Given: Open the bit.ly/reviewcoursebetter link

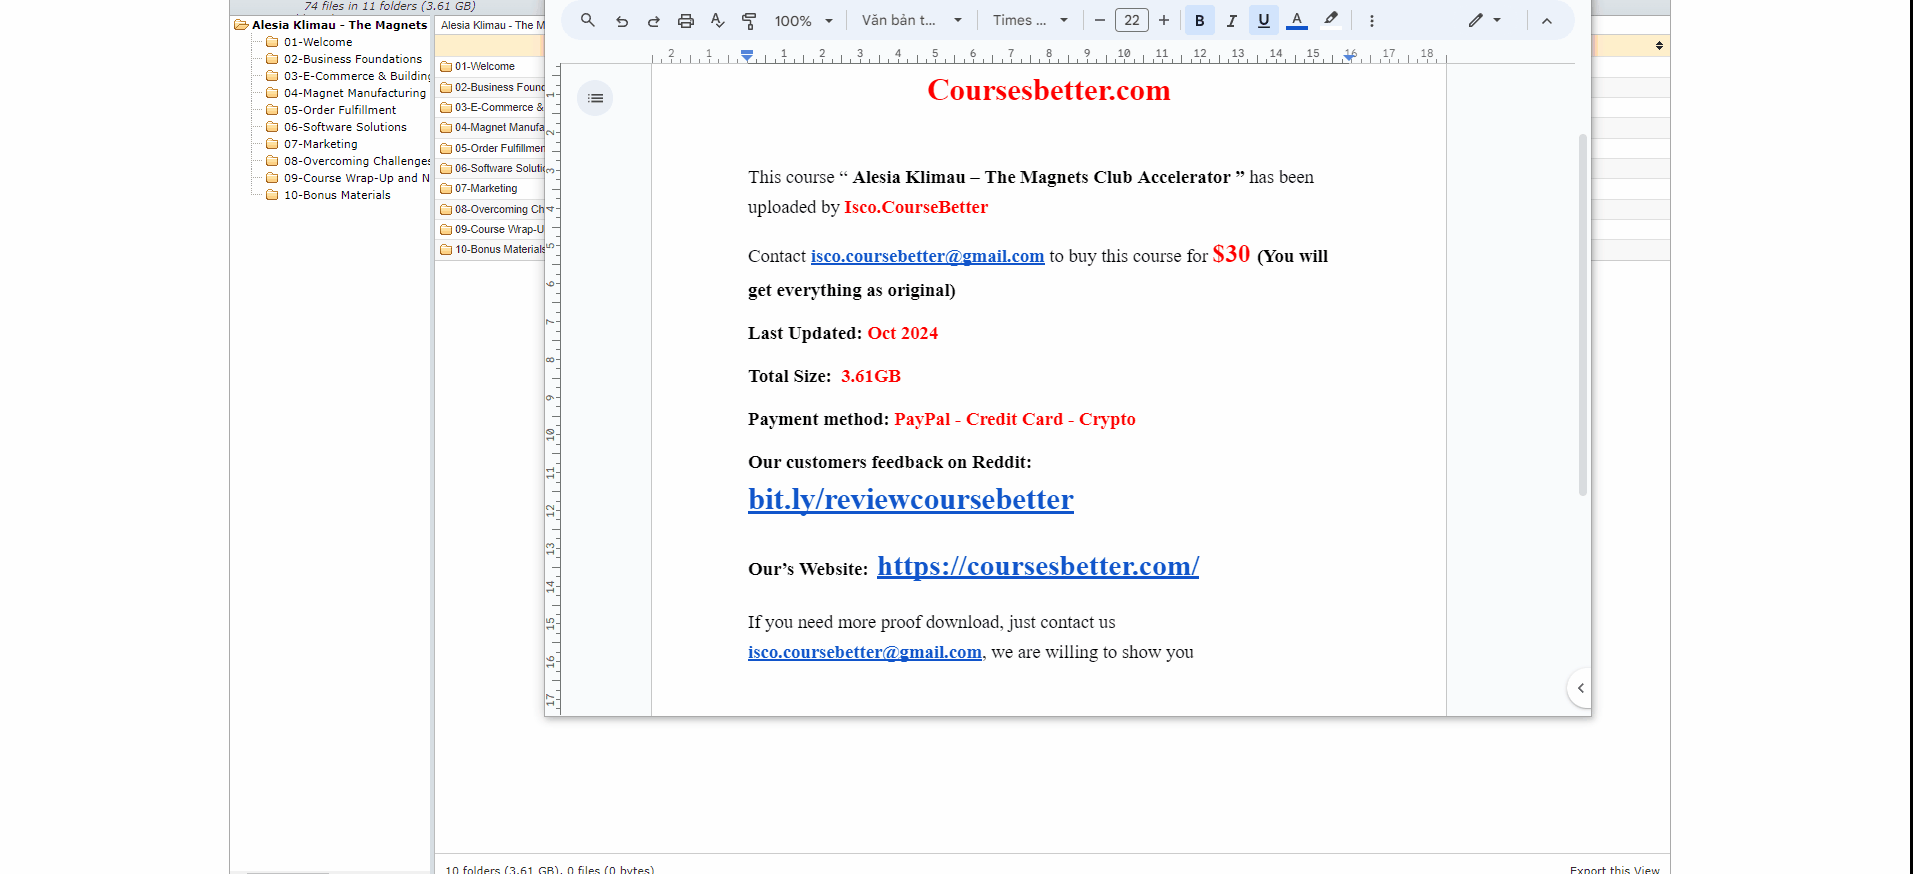Looking at the screenshot, I should 910,499.
